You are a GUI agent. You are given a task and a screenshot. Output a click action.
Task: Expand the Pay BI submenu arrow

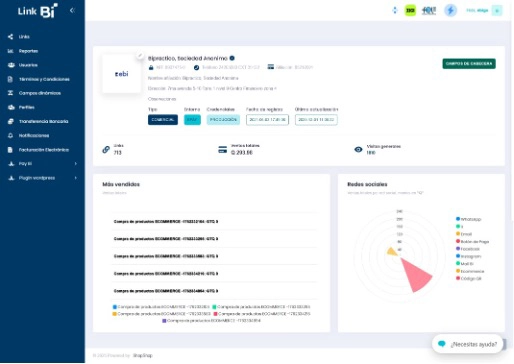tap(76, 164)
